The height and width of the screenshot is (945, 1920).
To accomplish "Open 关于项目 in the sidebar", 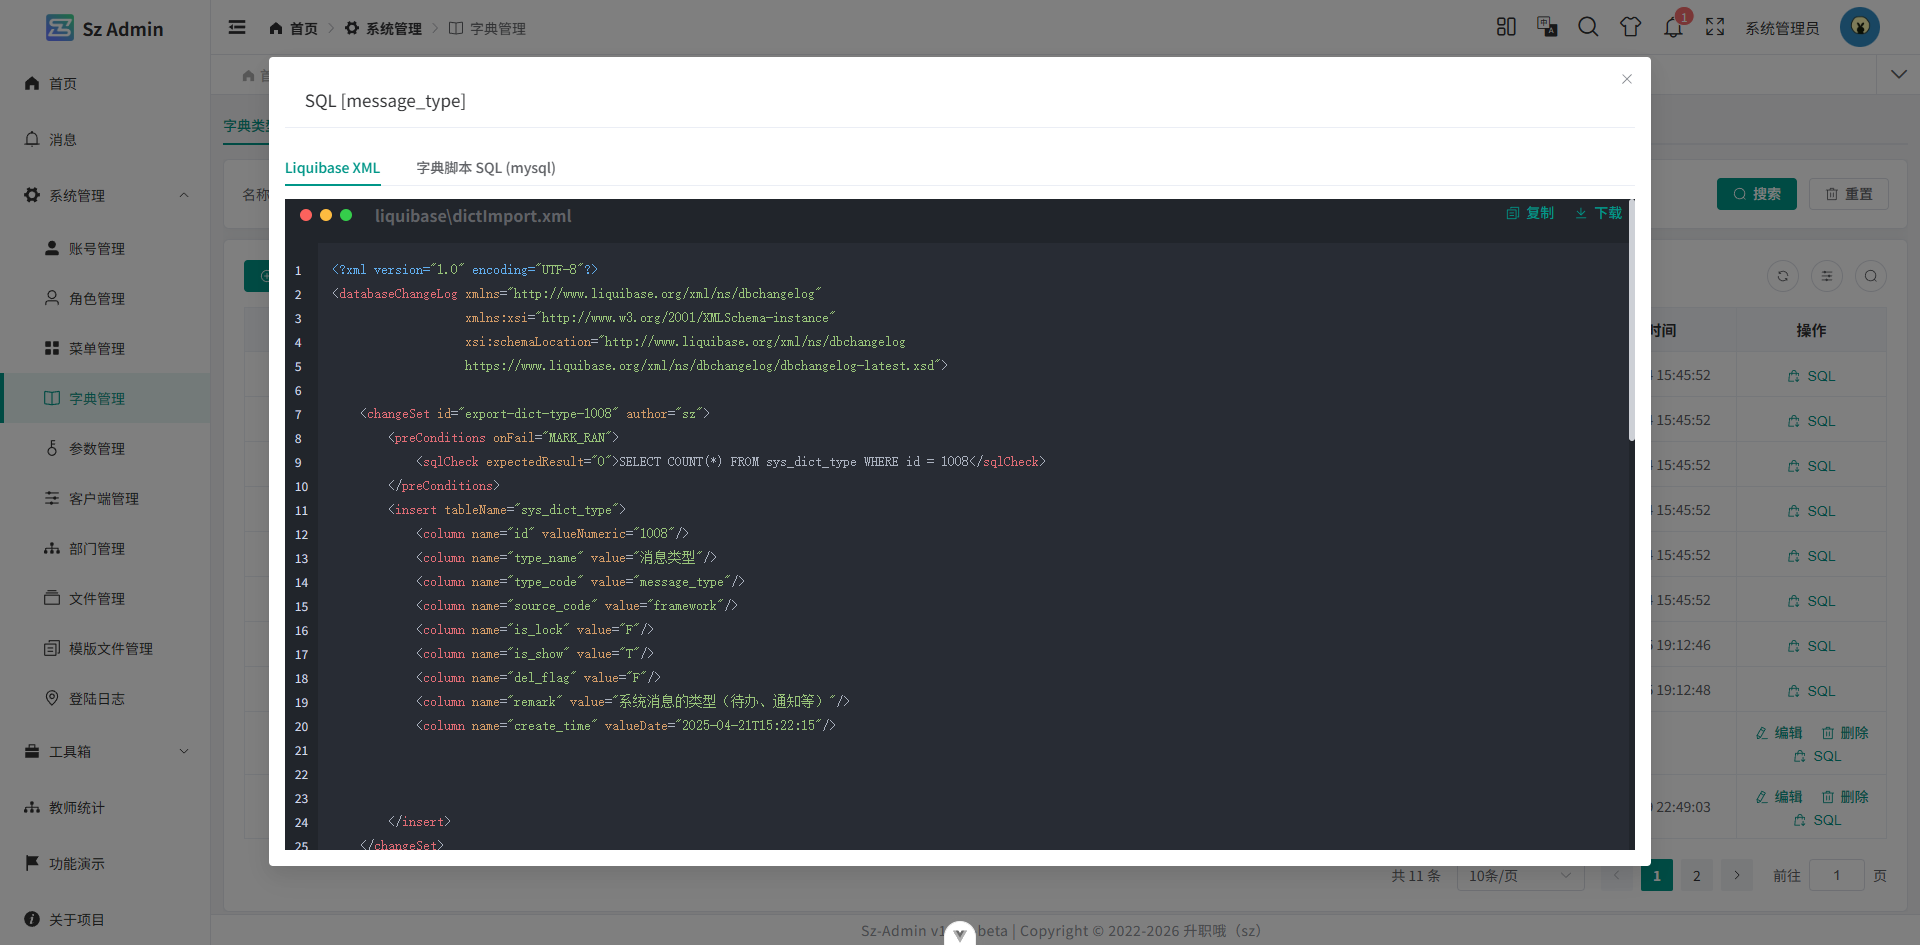I will click(105, 919).
